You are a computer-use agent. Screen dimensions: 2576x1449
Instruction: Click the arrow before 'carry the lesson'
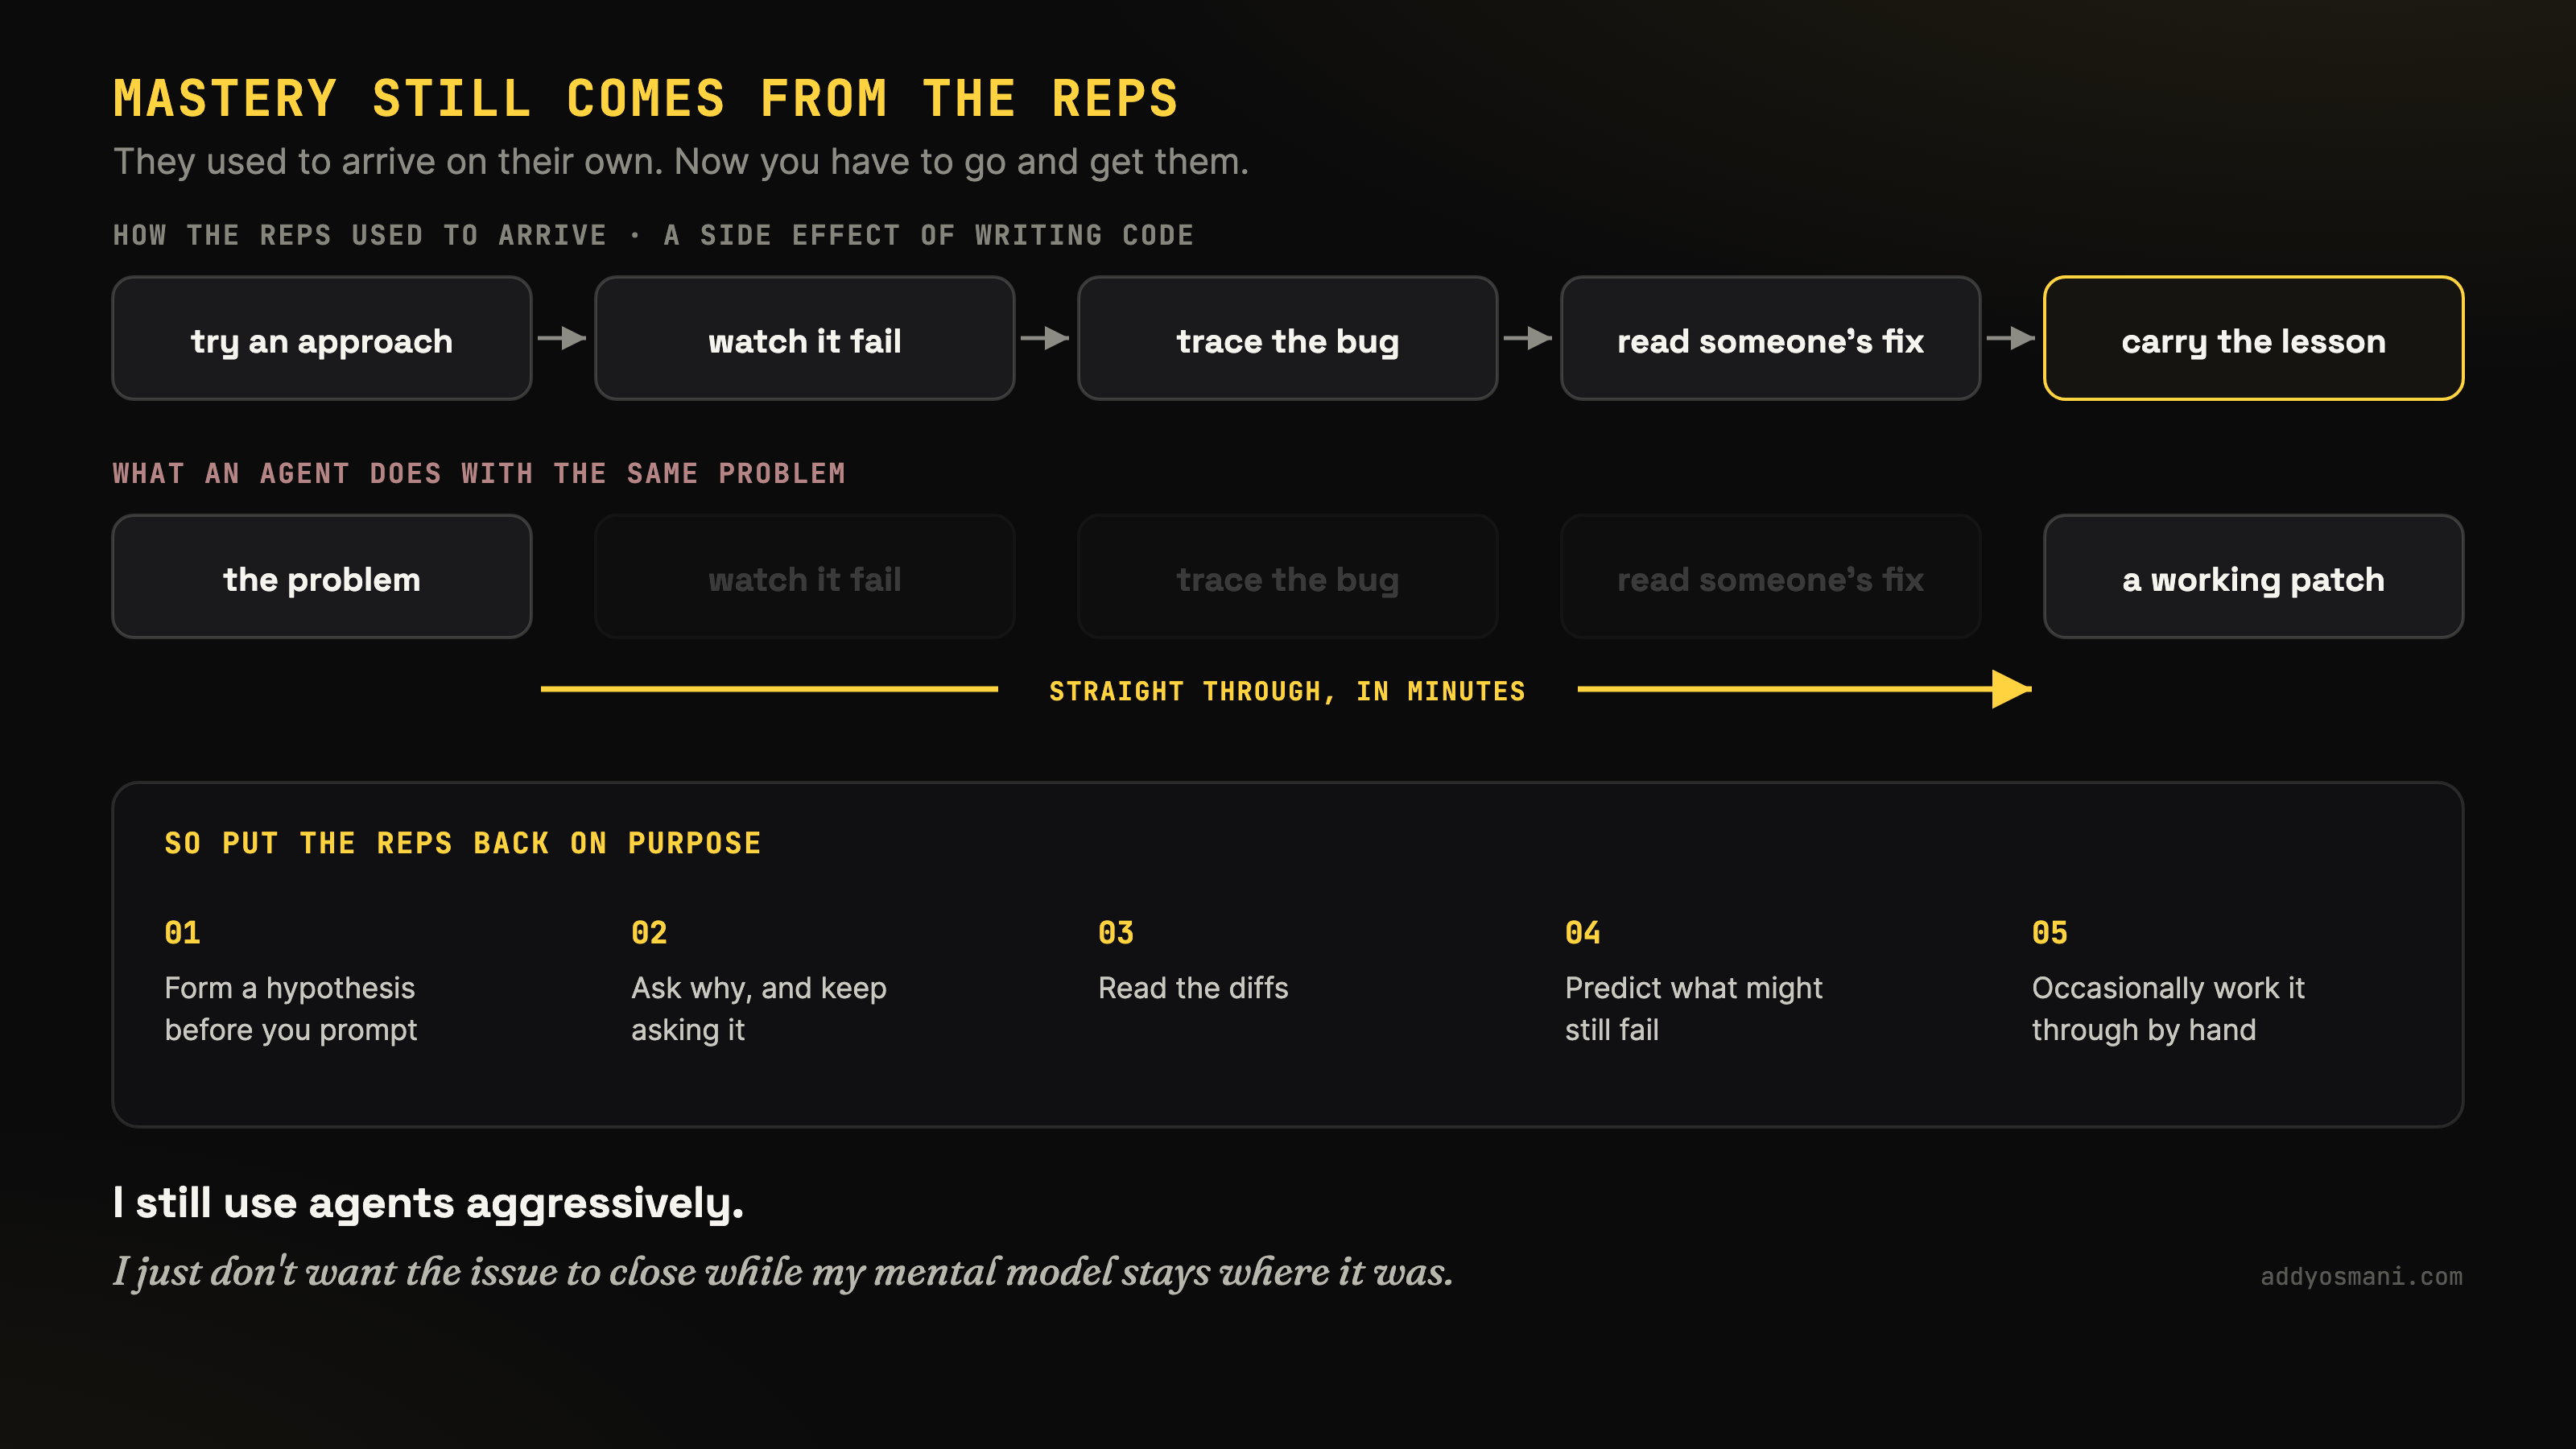(2011, 338)
